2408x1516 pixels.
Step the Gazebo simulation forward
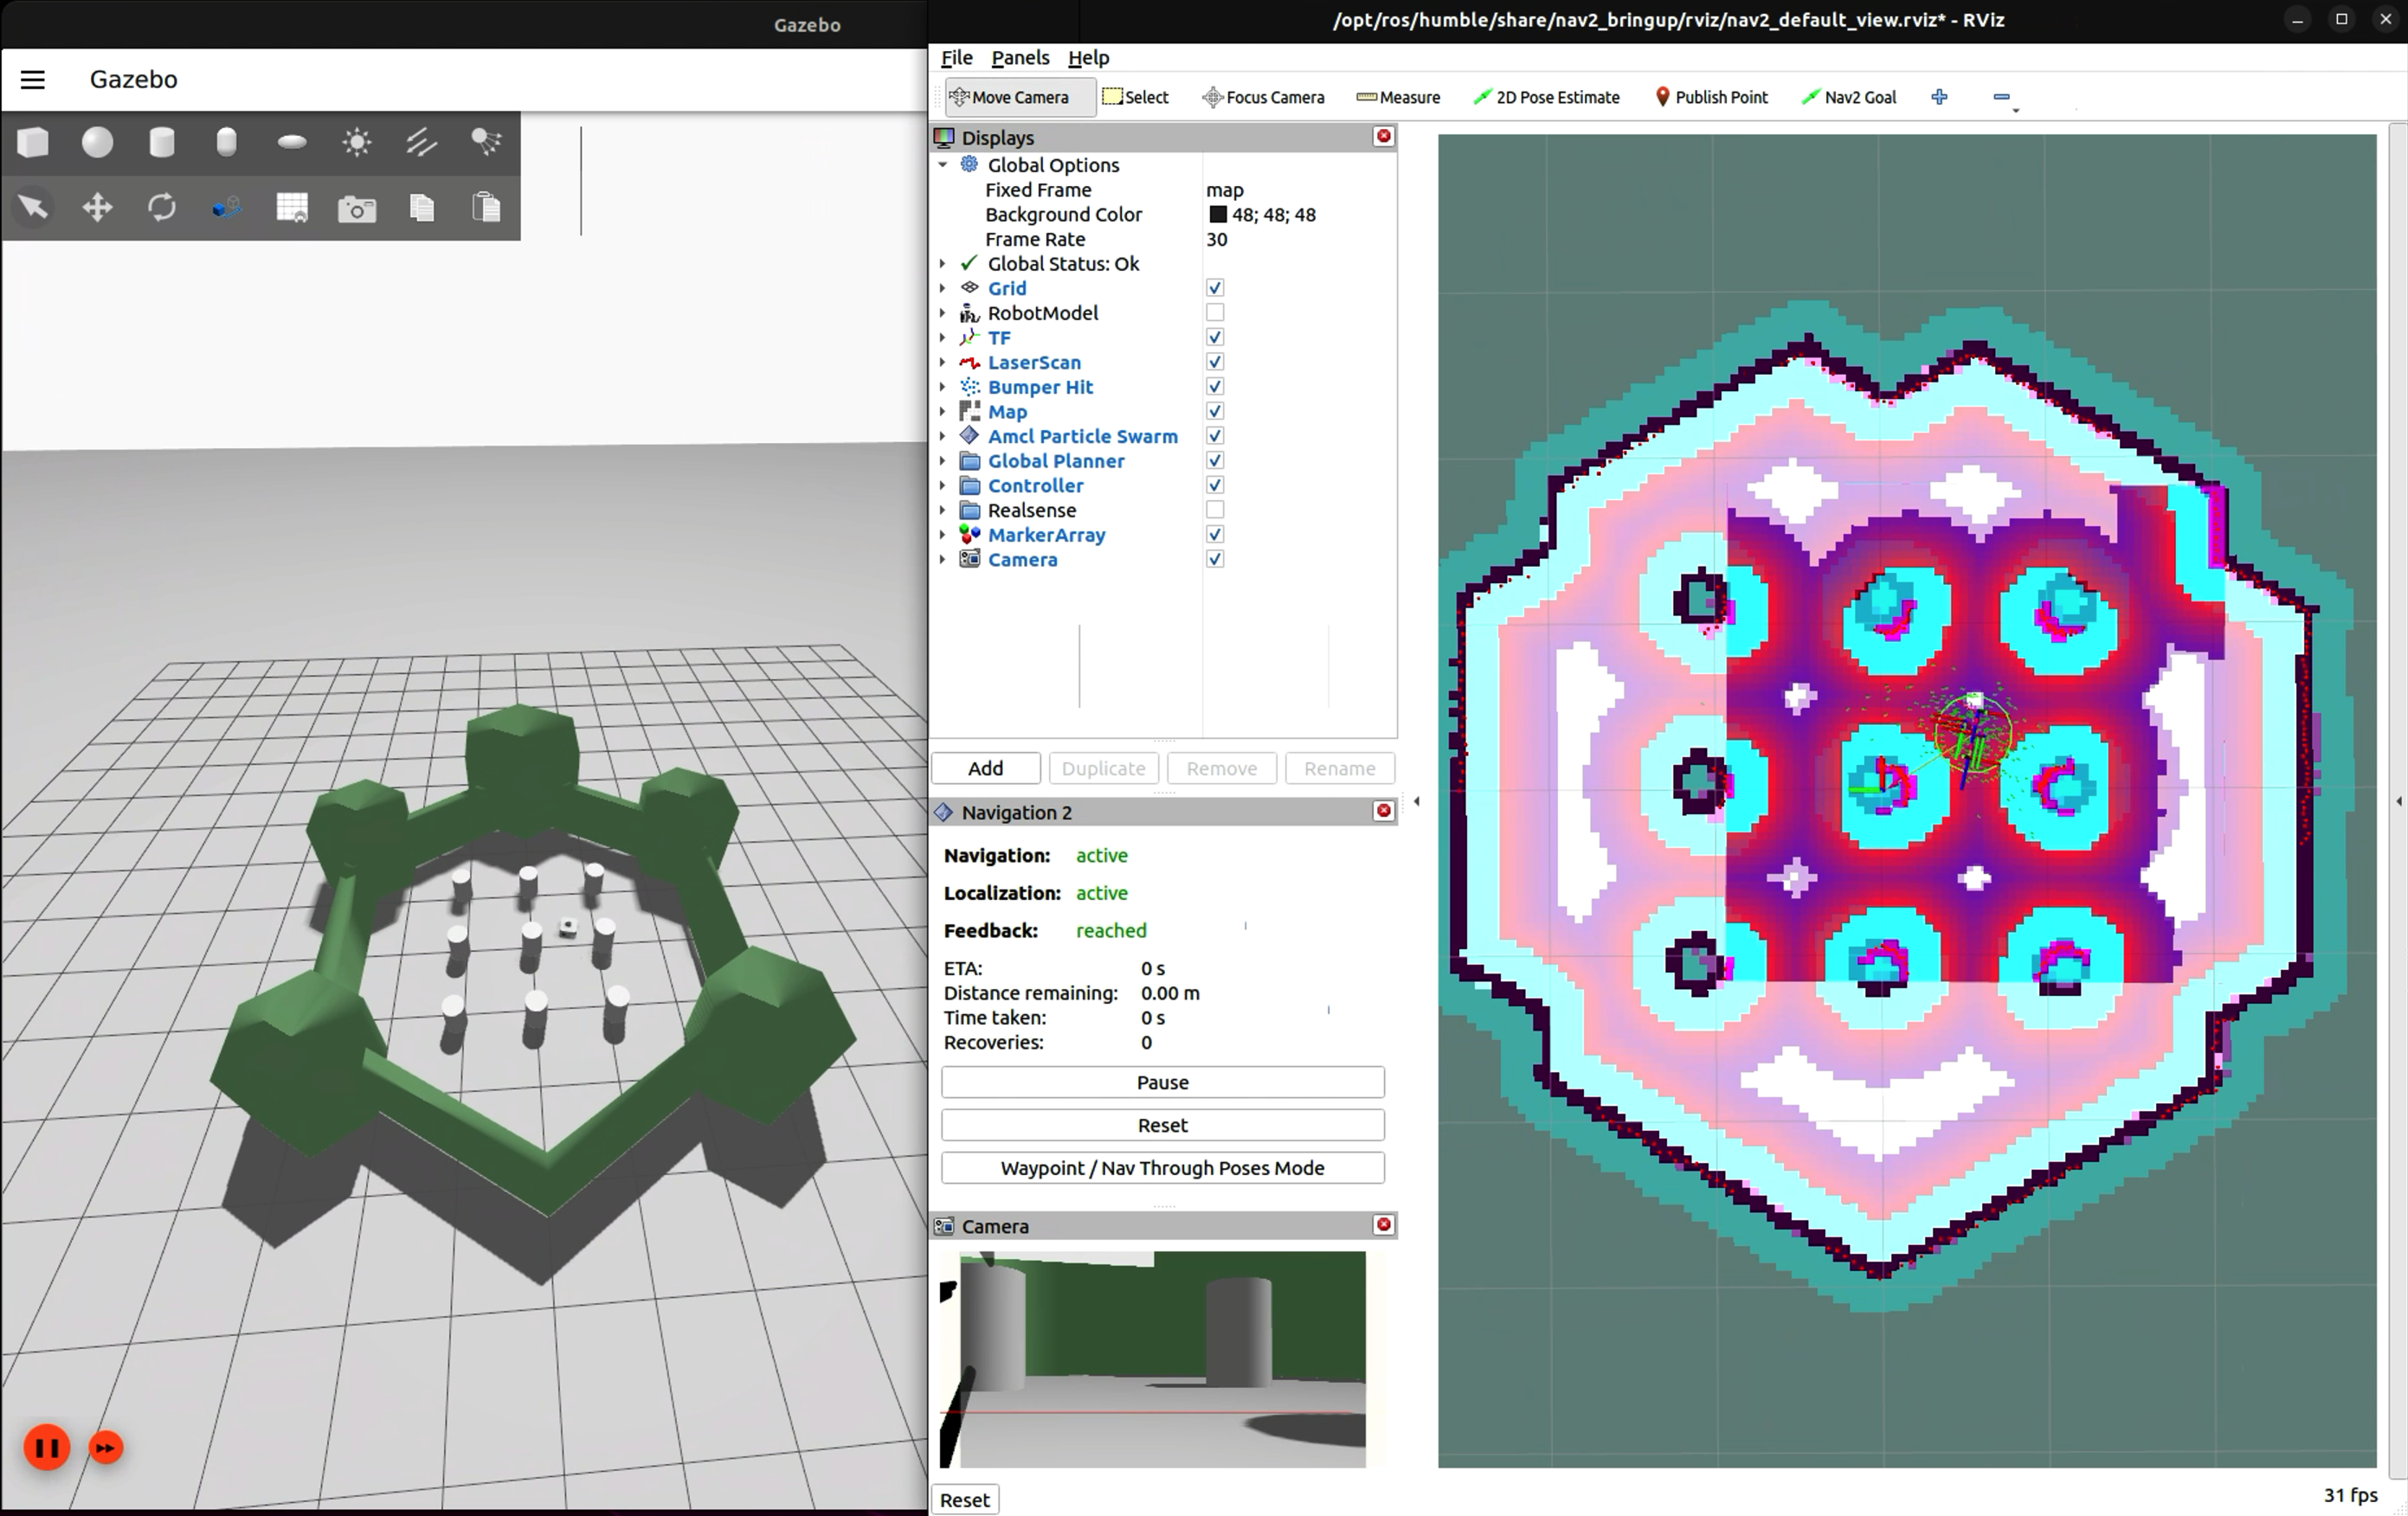click(106, 1447)
